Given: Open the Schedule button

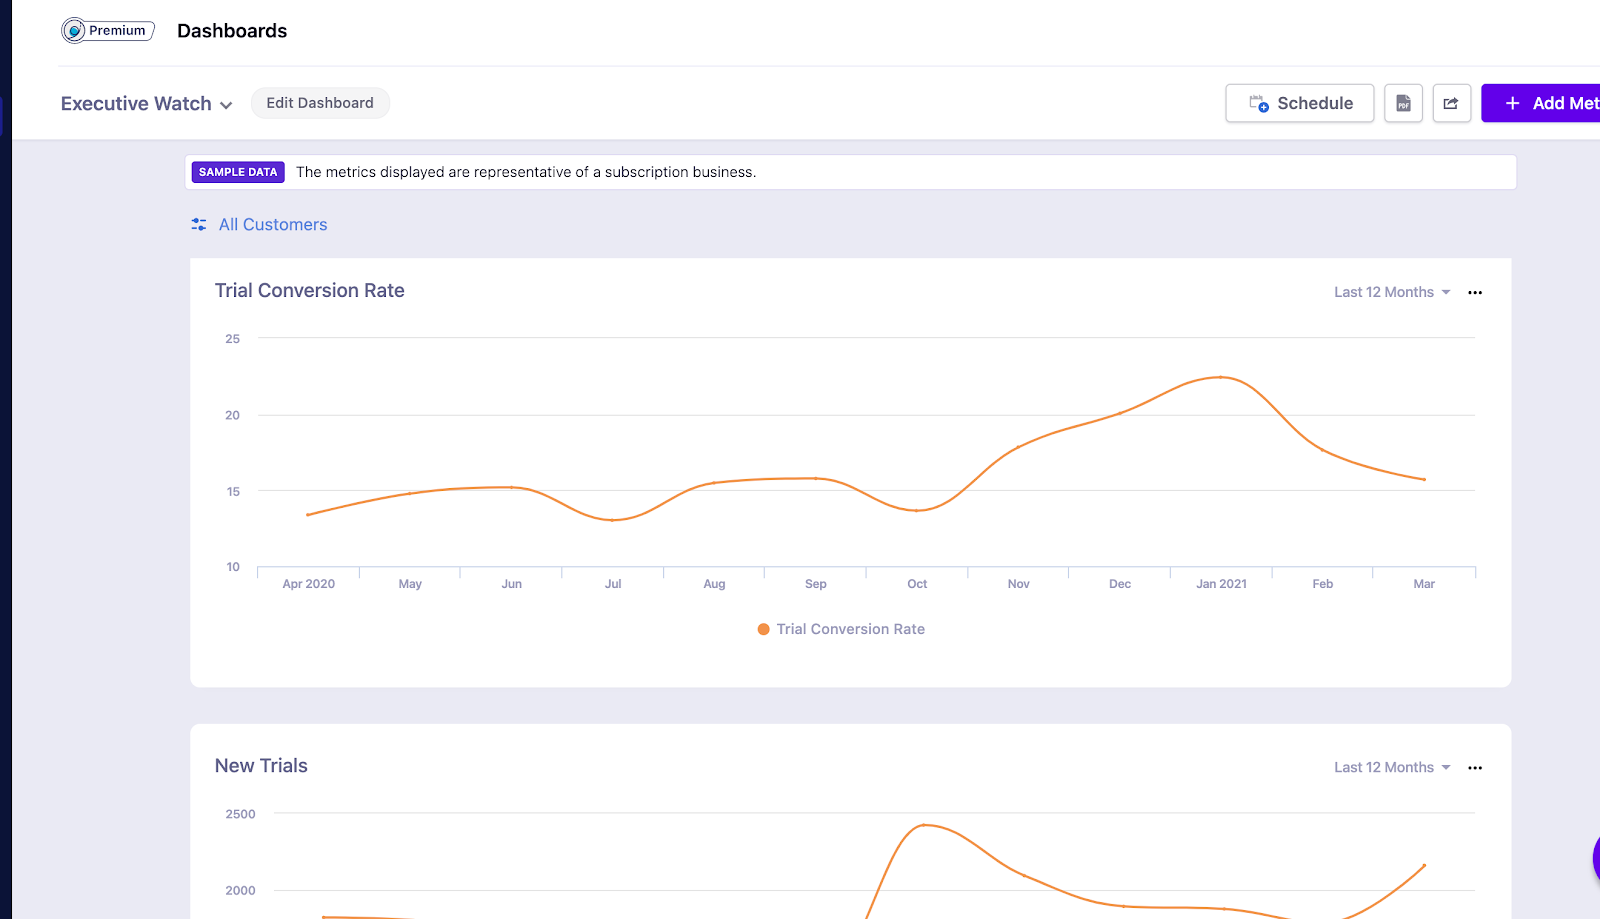Looking at the screenshot, I should pyautogui.click(x=1299, y=103).
